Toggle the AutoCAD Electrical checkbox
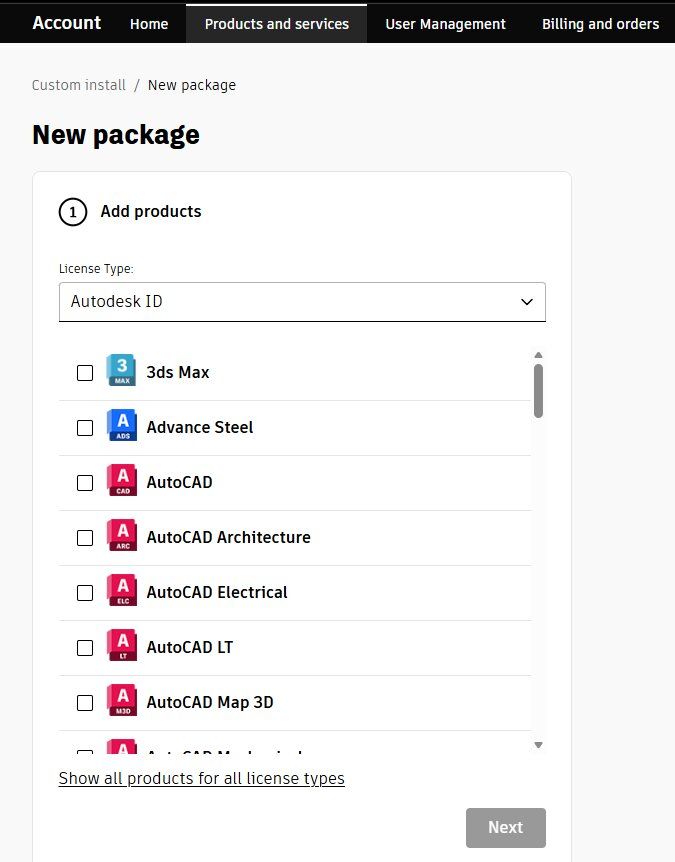This screenshot has width=675, height=862. click(x=85, y=593)
